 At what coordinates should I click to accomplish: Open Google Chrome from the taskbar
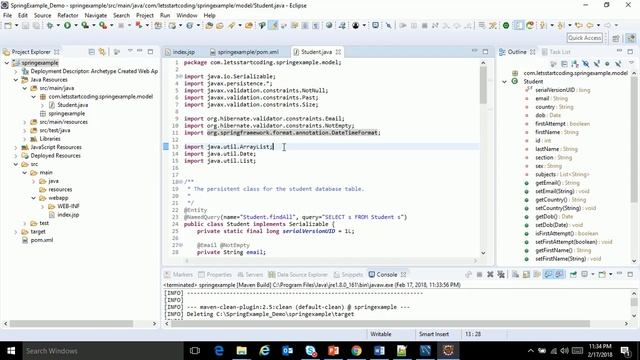pyautogui.click(x=356, y=351)
